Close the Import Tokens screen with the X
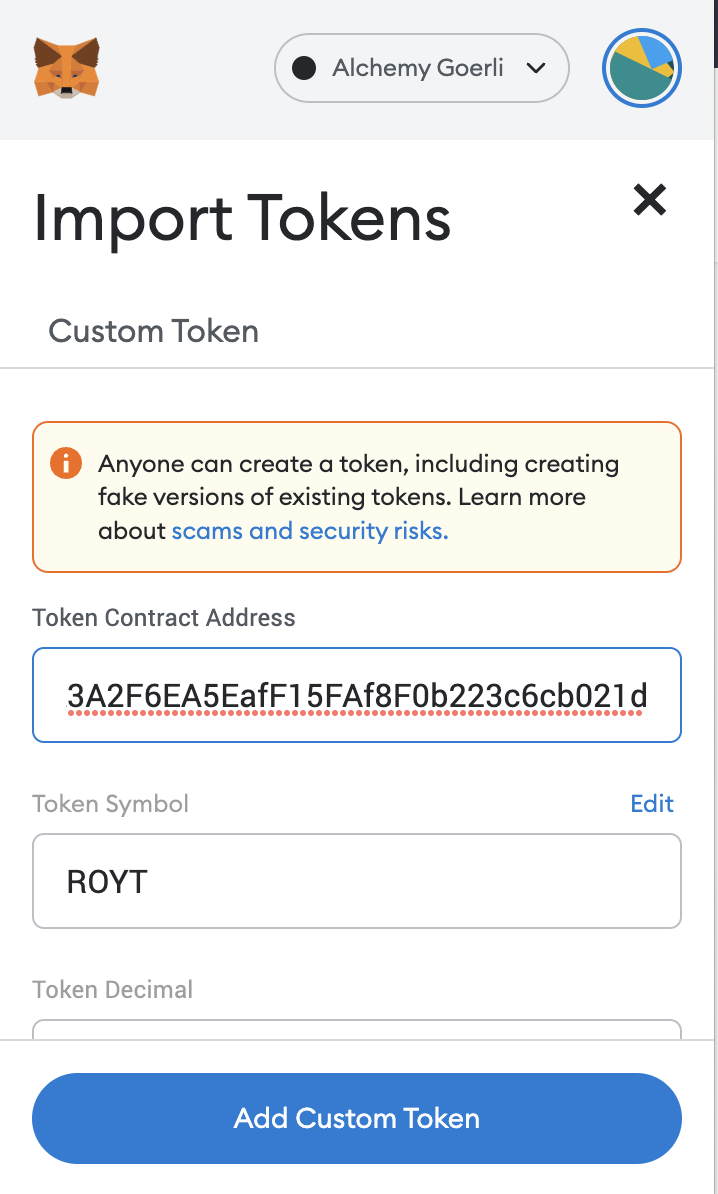718x1194 pixels. click(x=649, y=200)
